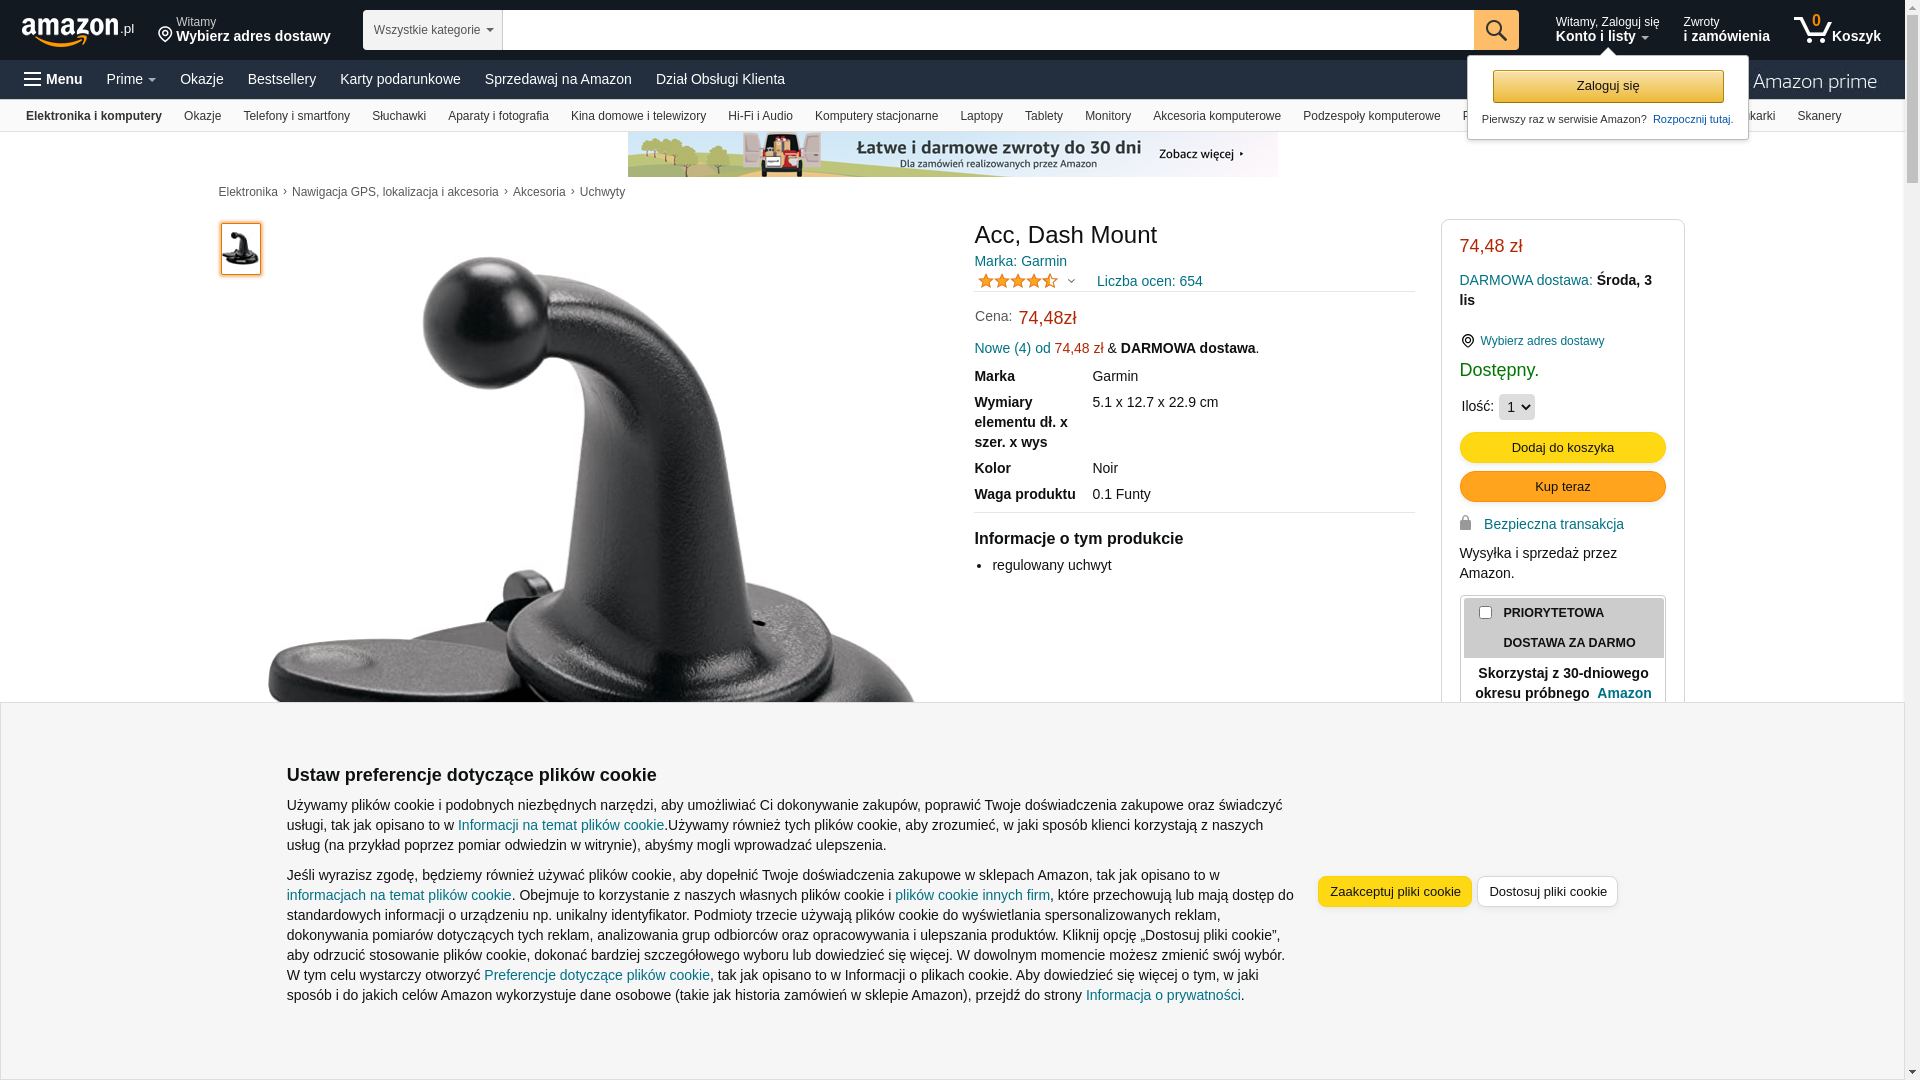Open the Bestsellery menu item
Screen dimensions: 1920x1080
click(x=282, y=79)
